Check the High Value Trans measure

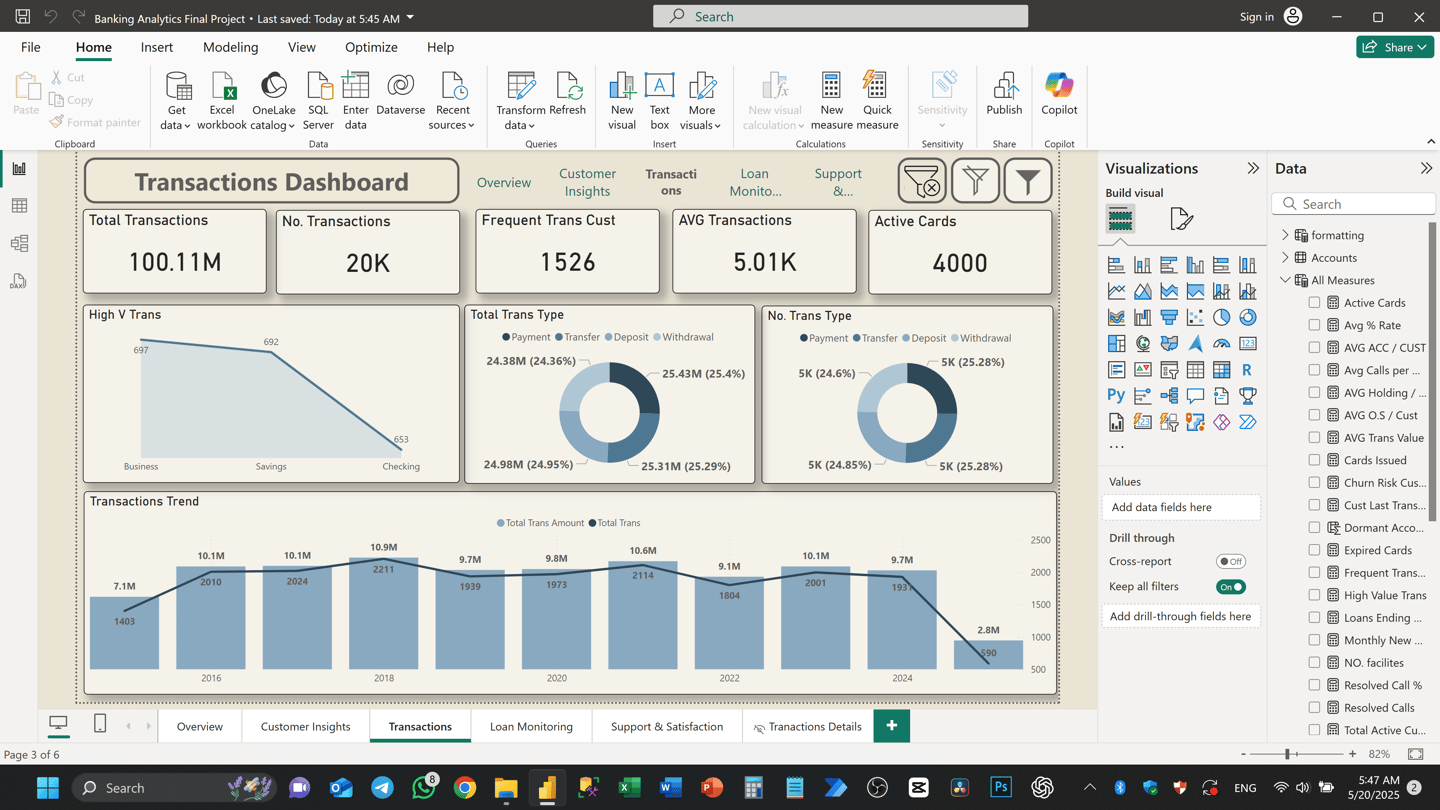click(1314, 595)
